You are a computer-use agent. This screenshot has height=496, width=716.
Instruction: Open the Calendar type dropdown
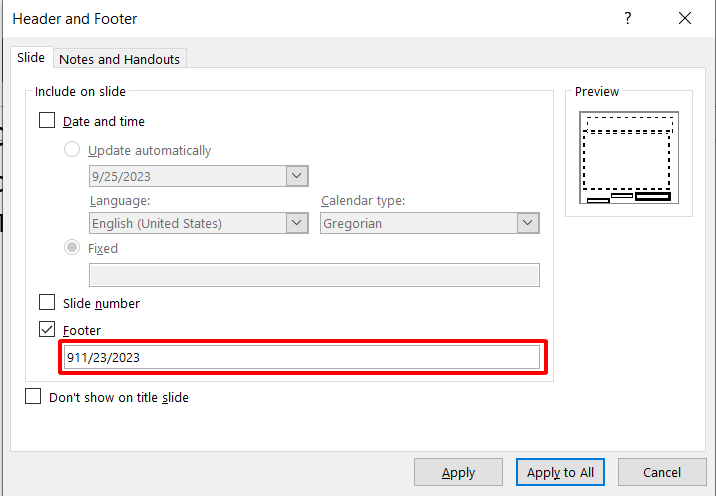[x=529, y=224]
